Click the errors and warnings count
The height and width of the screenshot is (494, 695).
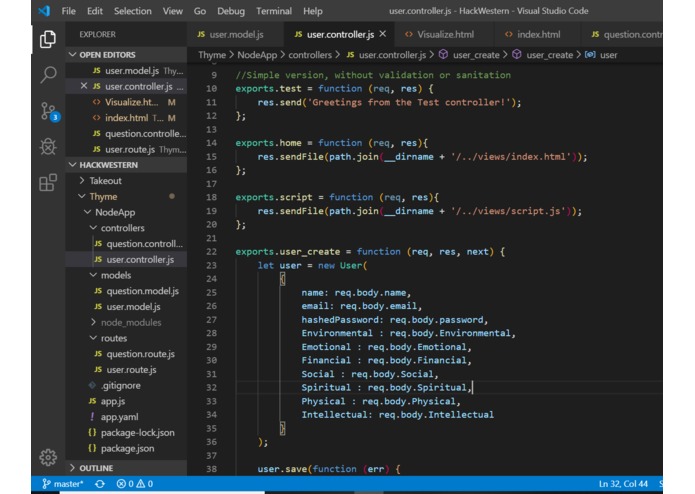(x=136, y=484)
